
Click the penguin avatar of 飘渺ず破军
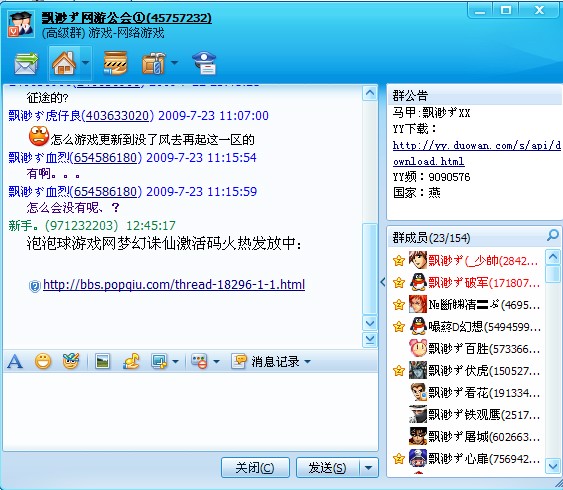coord(418,282)
